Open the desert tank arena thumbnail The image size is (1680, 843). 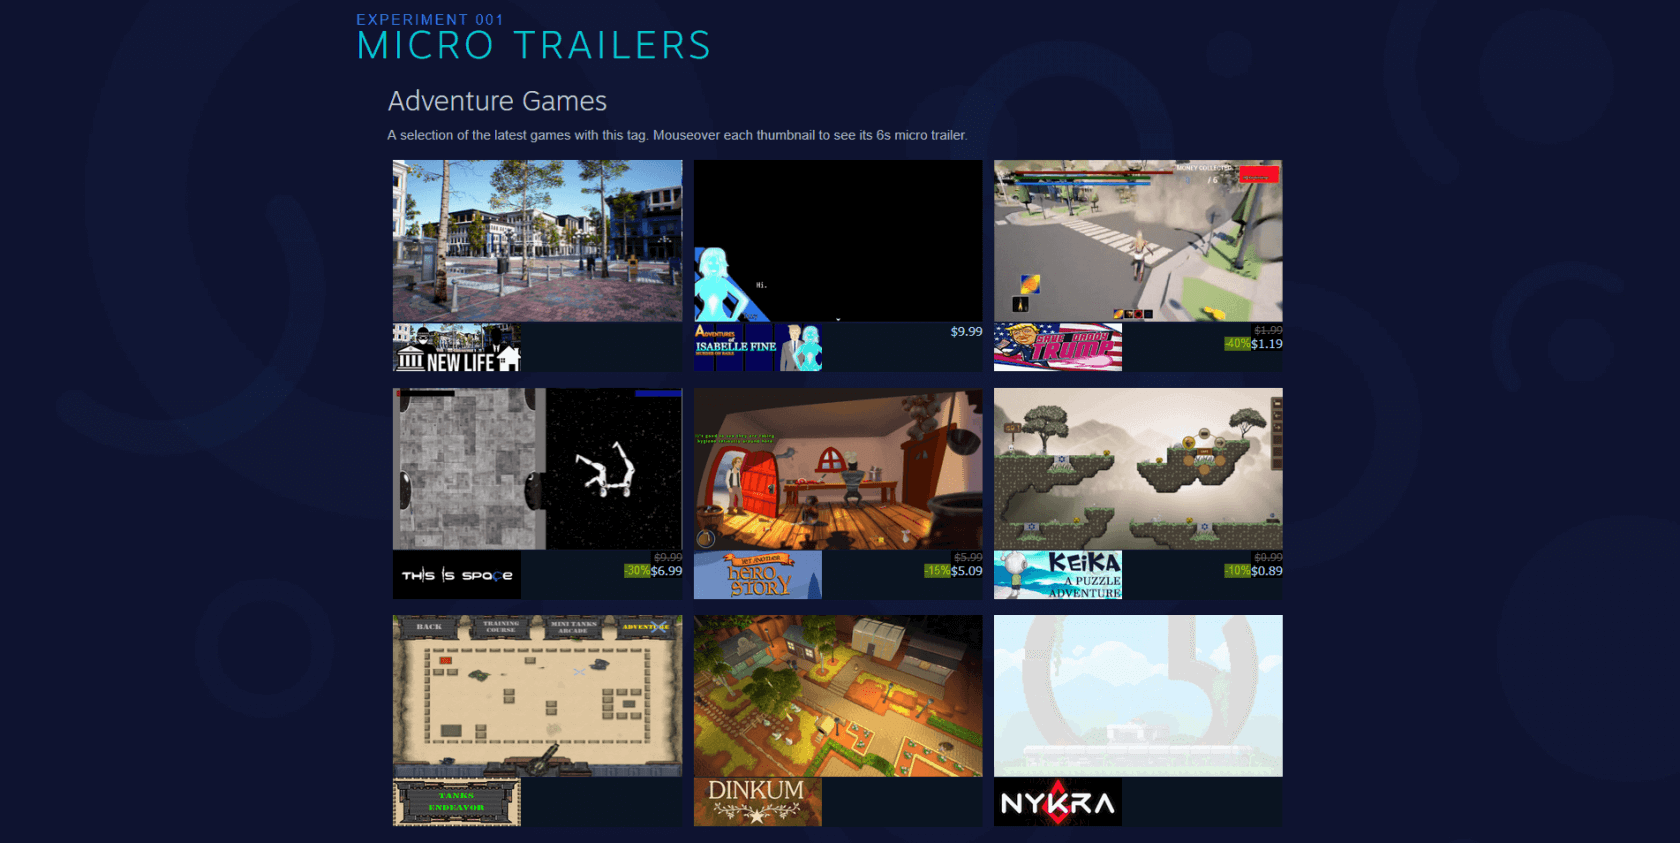pyautogui.click(x=537, y=696)
